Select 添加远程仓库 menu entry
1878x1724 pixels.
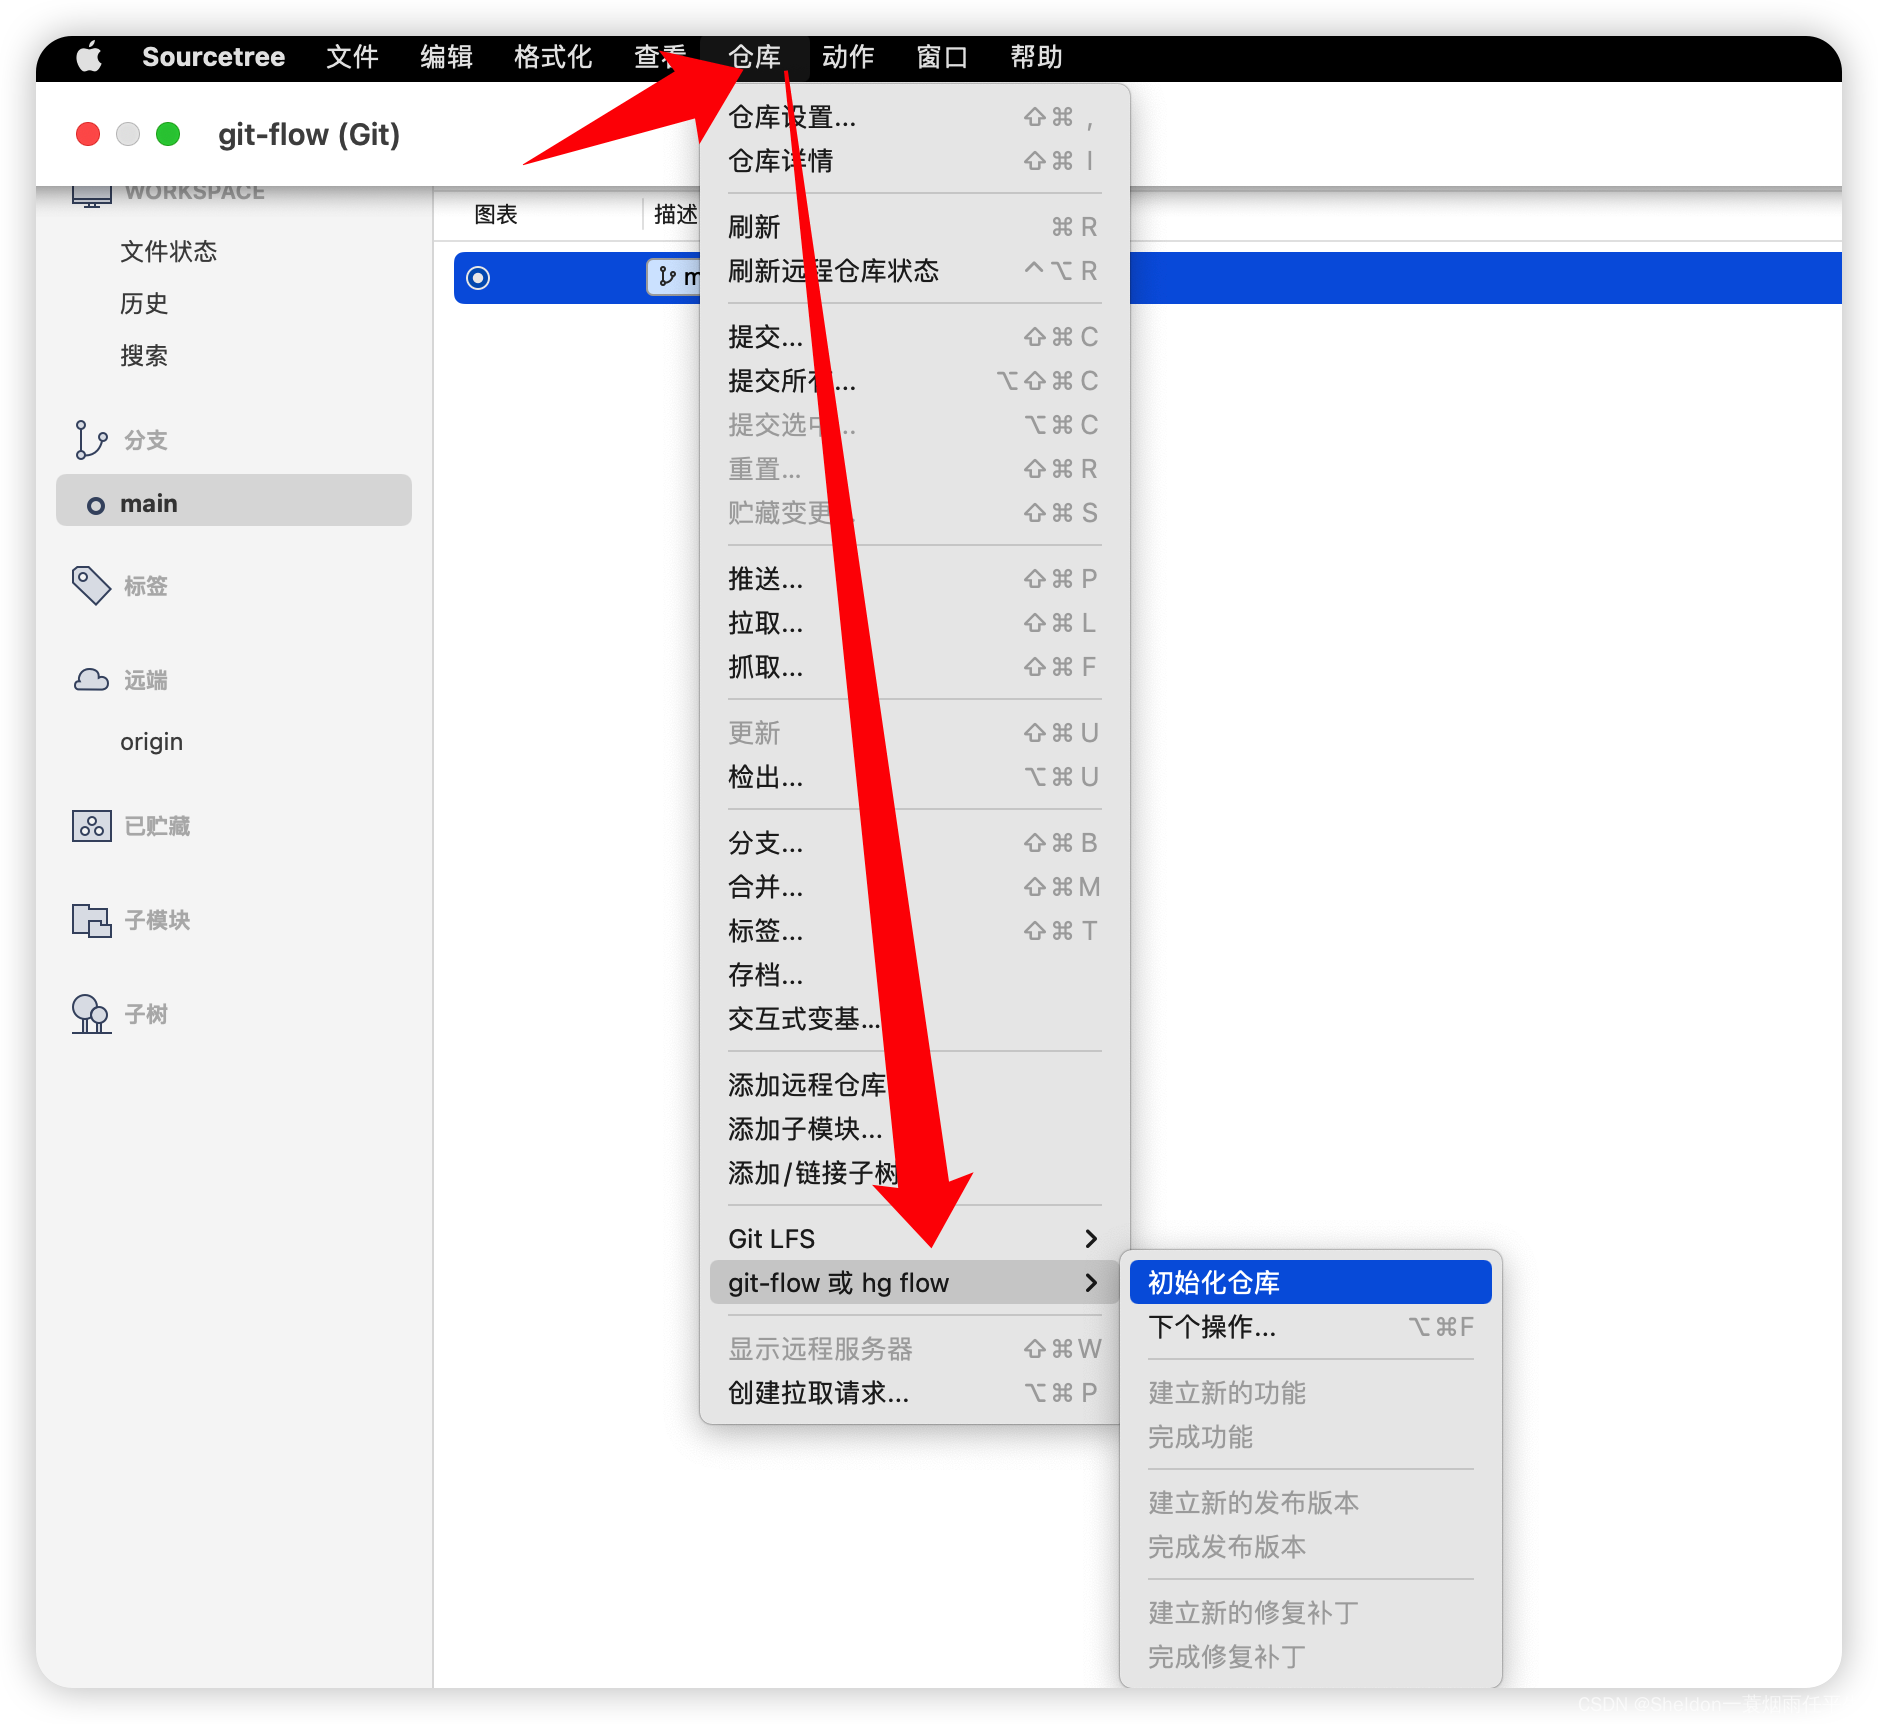click(x=914, y=1085)
